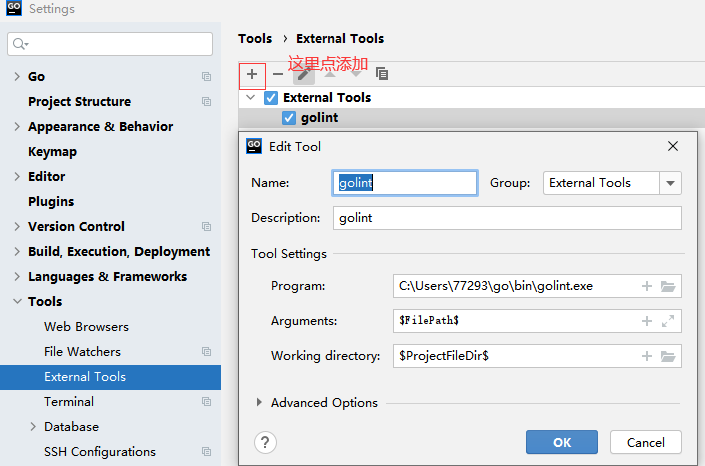Expand the Editor settings node

pyautogui.click(x=17, y=176)
